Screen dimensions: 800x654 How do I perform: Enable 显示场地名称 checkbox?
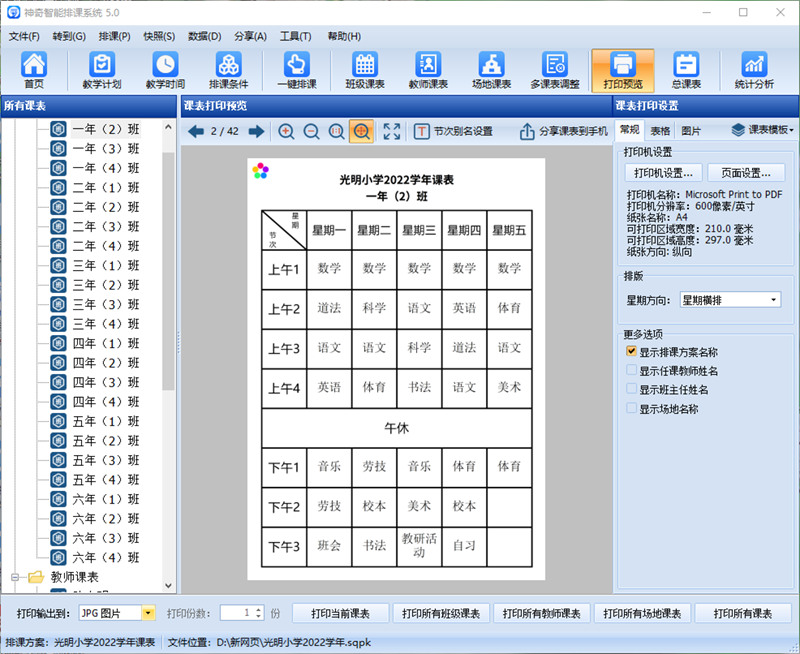[631, 408]
